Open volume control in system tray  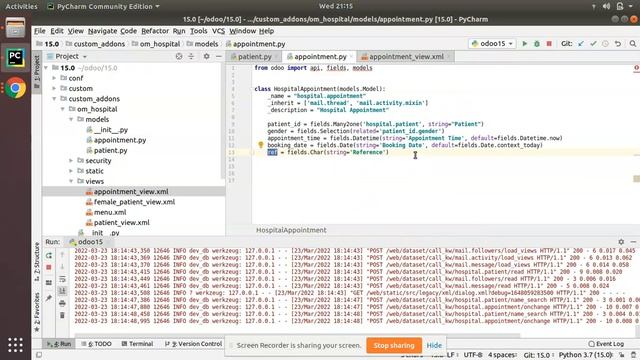(607, 6)
